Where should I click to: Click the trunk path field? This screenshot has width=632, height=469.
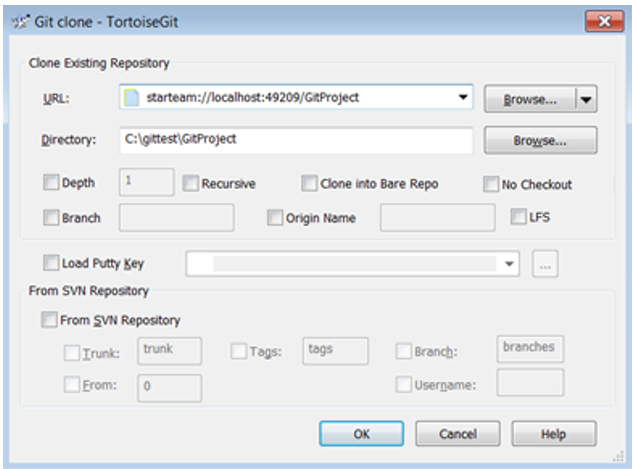(x=169, y=351)
